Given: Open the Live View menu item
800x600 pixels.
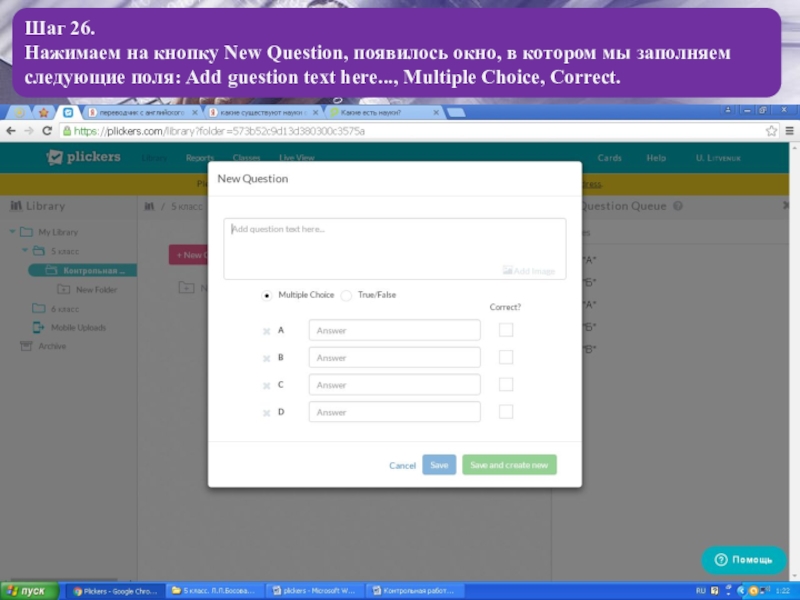Looking at the screenshot, I should [x=297, y=158].
